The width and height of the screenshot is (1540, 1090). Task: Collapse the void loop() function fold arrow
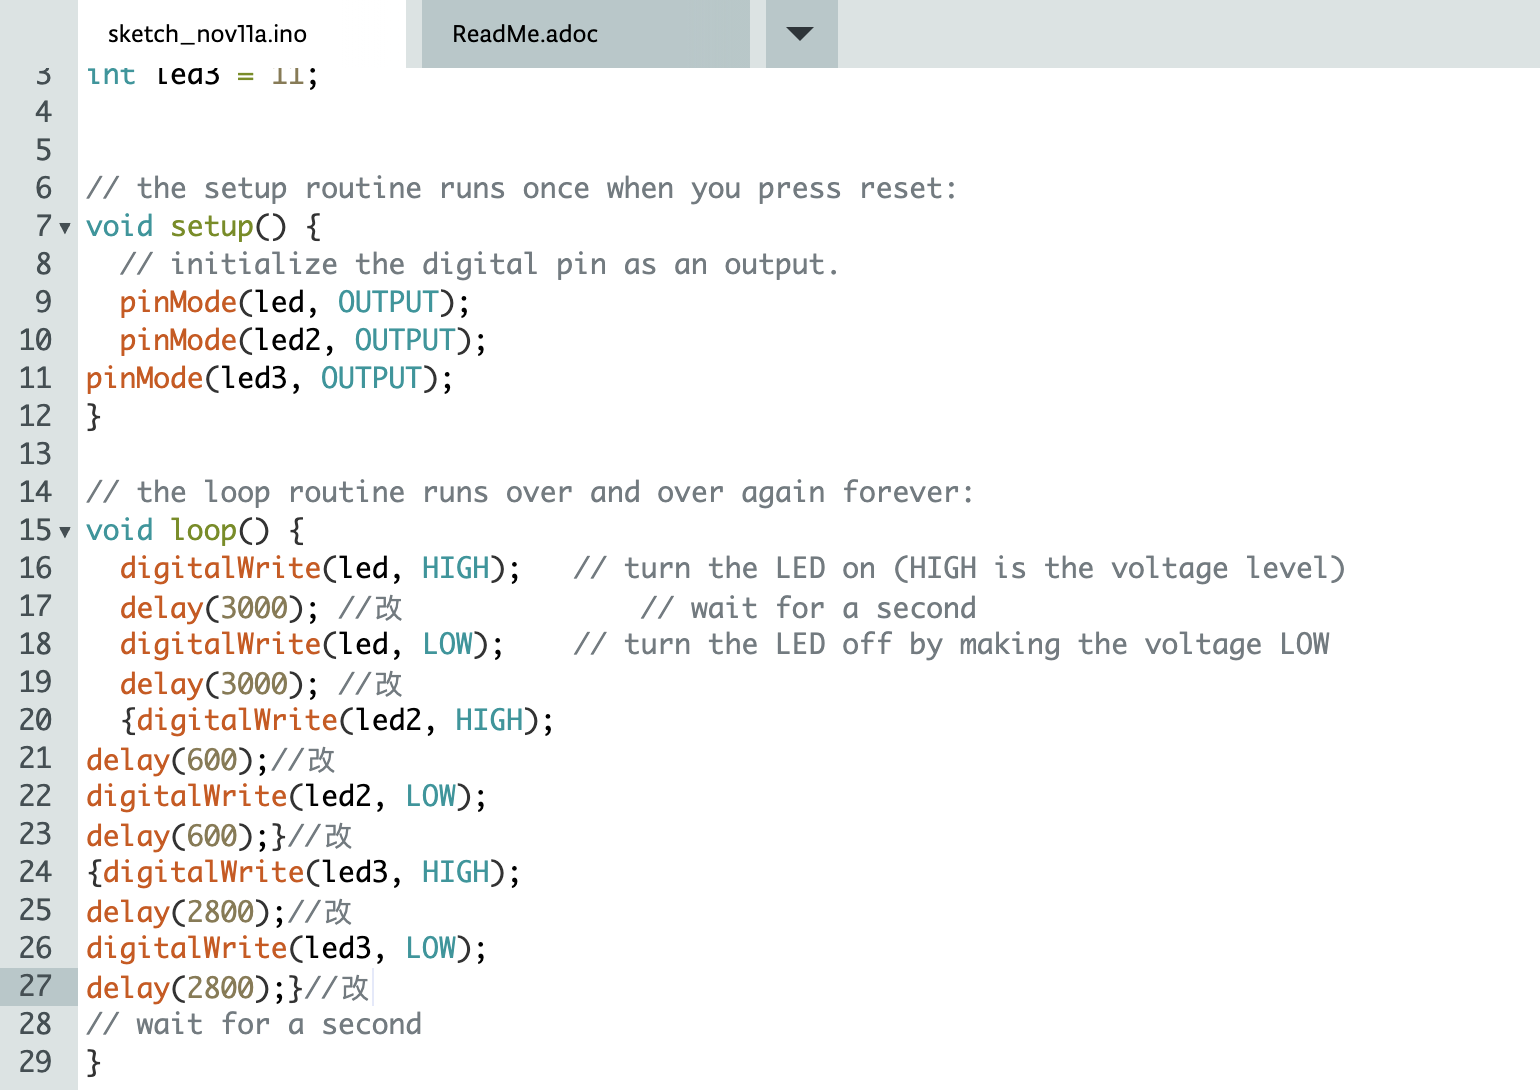tap(65, 532)
